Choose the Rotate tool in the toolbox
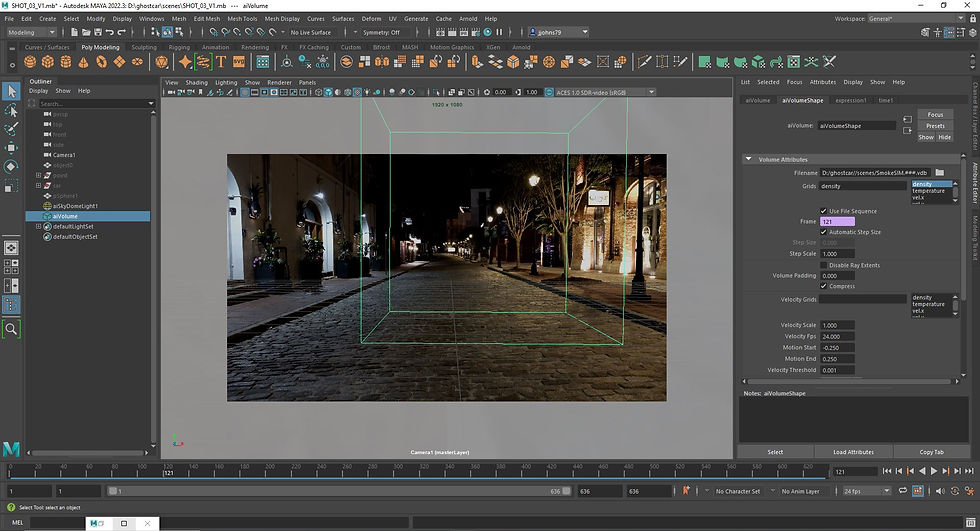This screenshot has width=980, height=531. tap(11, 166)
